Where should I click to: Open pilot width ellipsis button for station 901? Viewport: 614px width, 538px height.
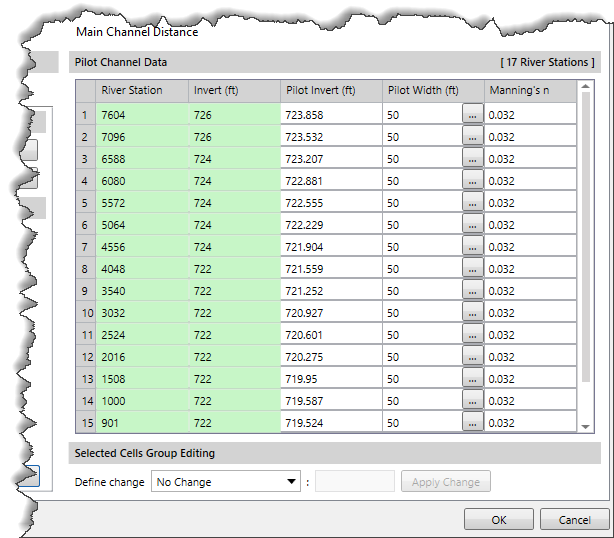pyautogui.click(x=473, y=422)
